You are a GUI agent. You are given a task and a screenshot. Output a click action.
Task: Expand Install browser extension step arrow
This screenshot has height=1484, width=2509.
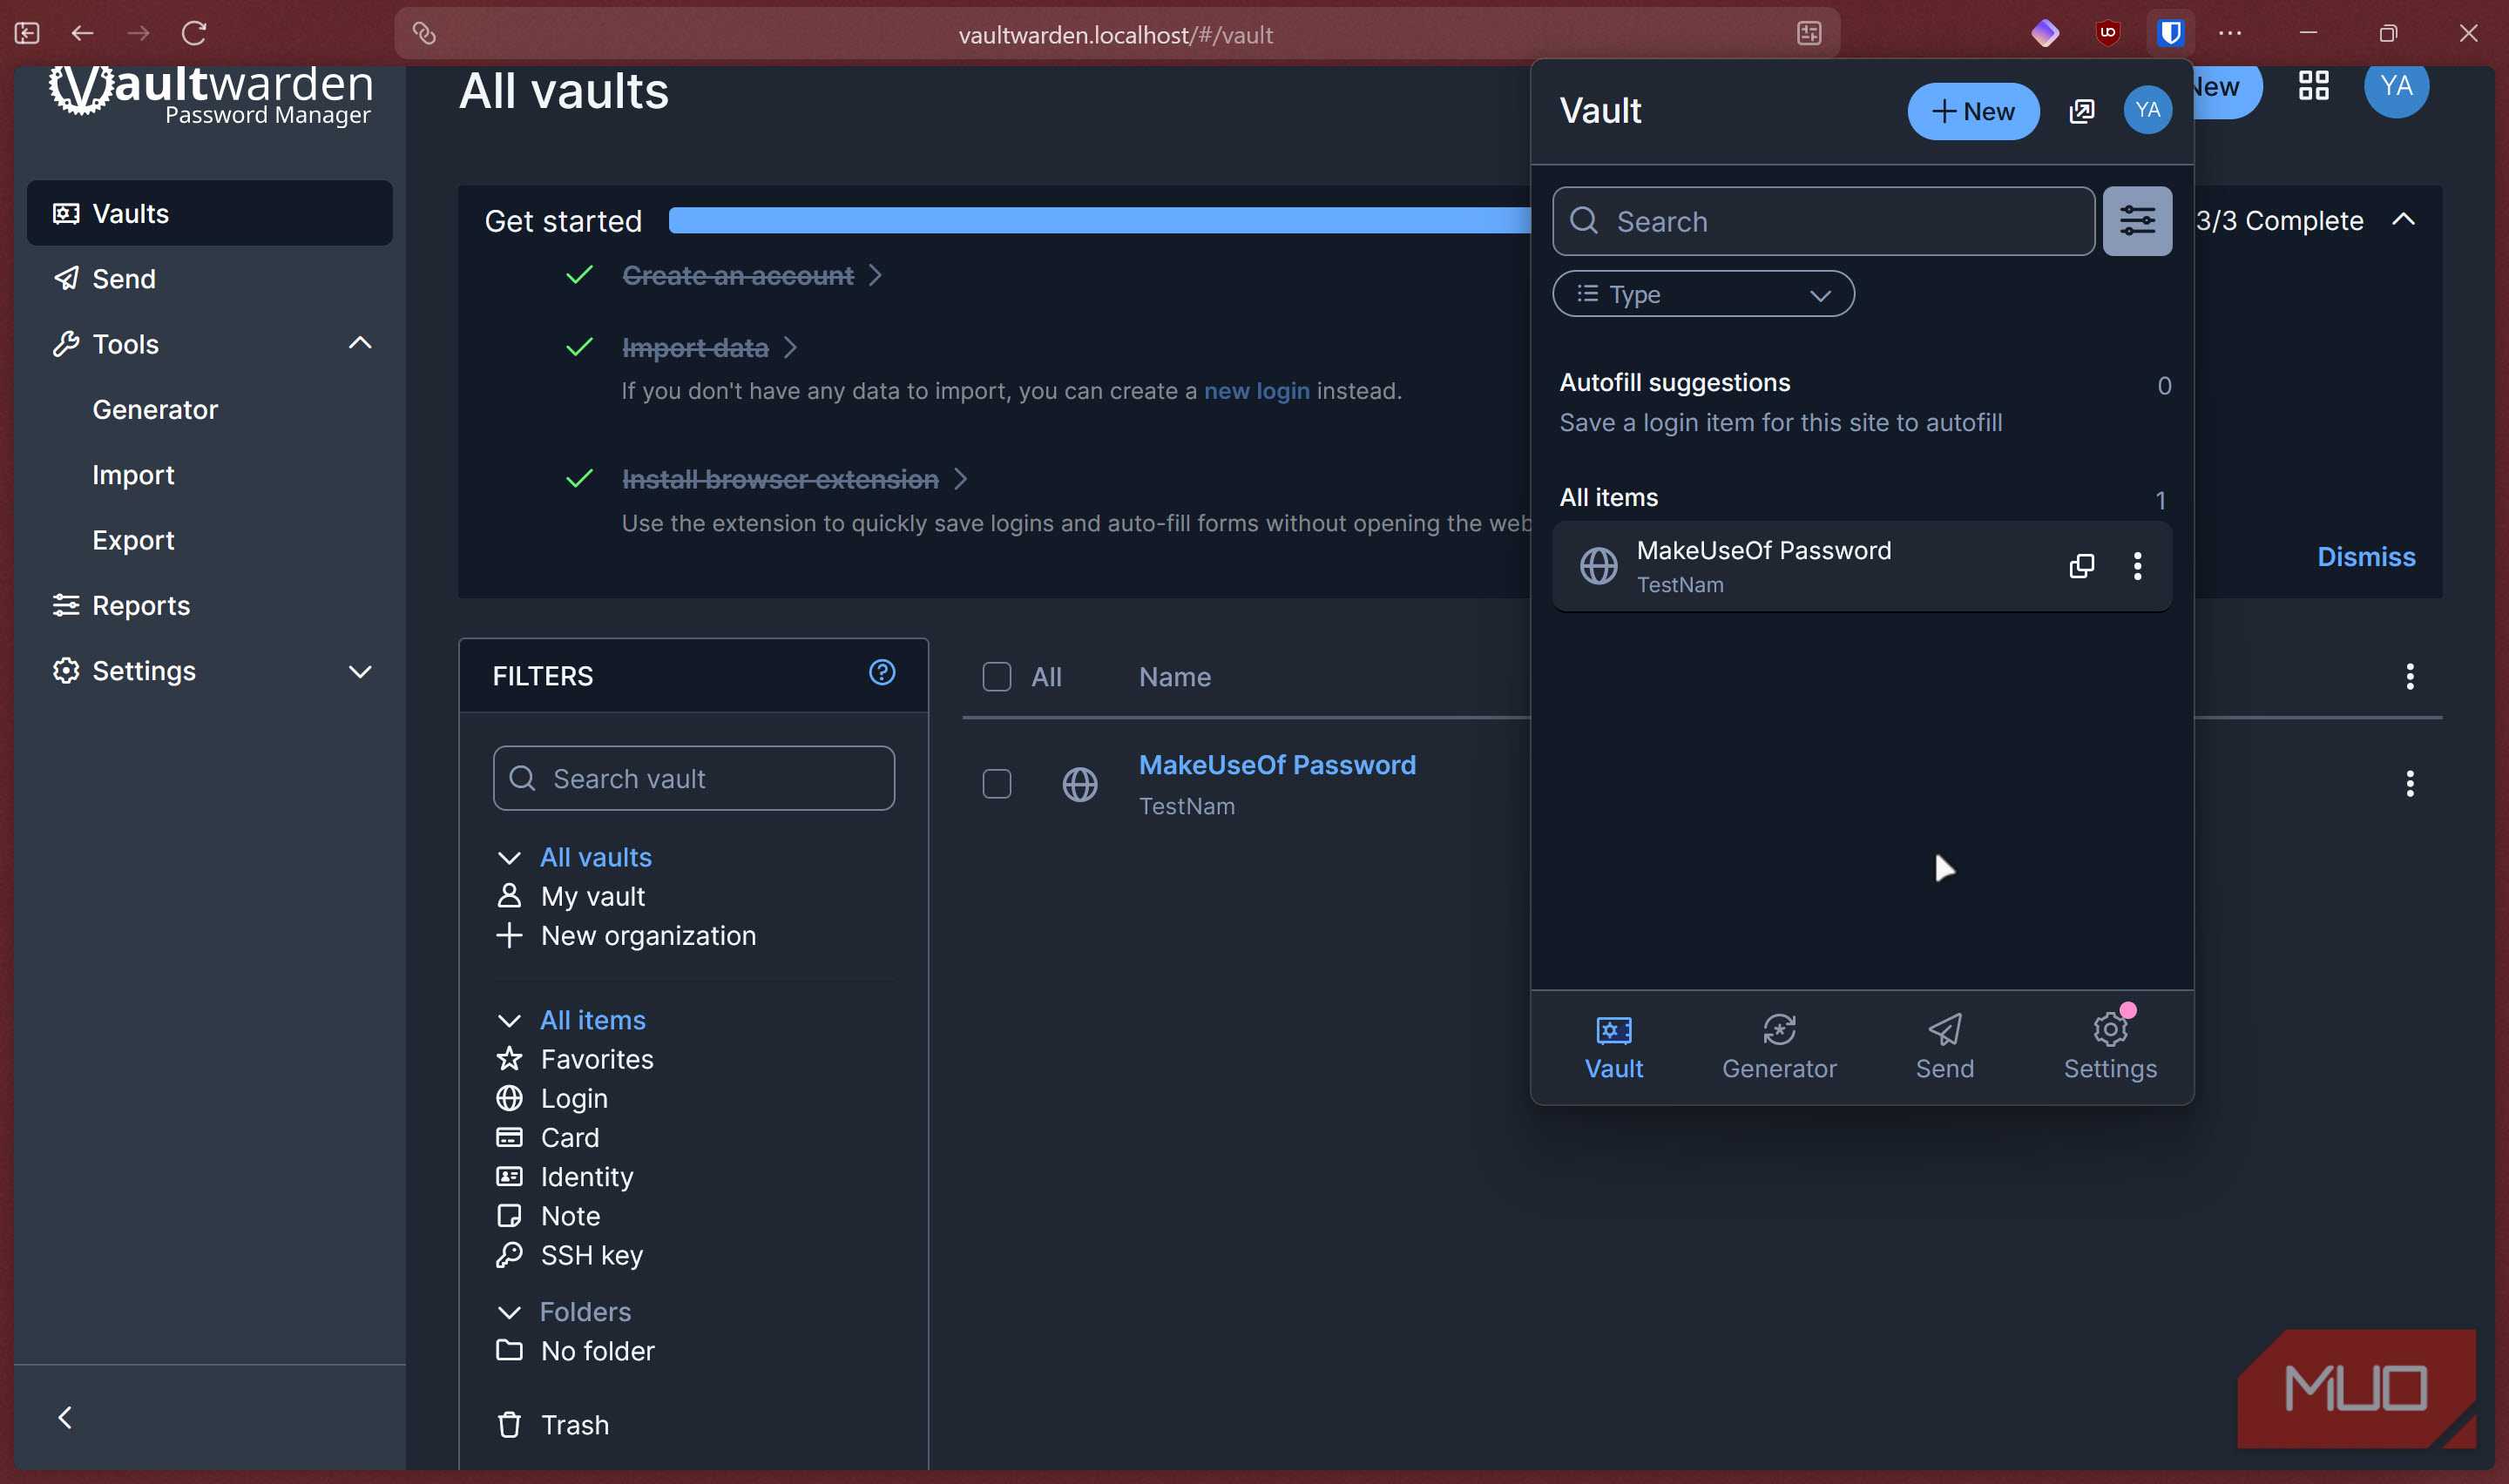[960, 479]
